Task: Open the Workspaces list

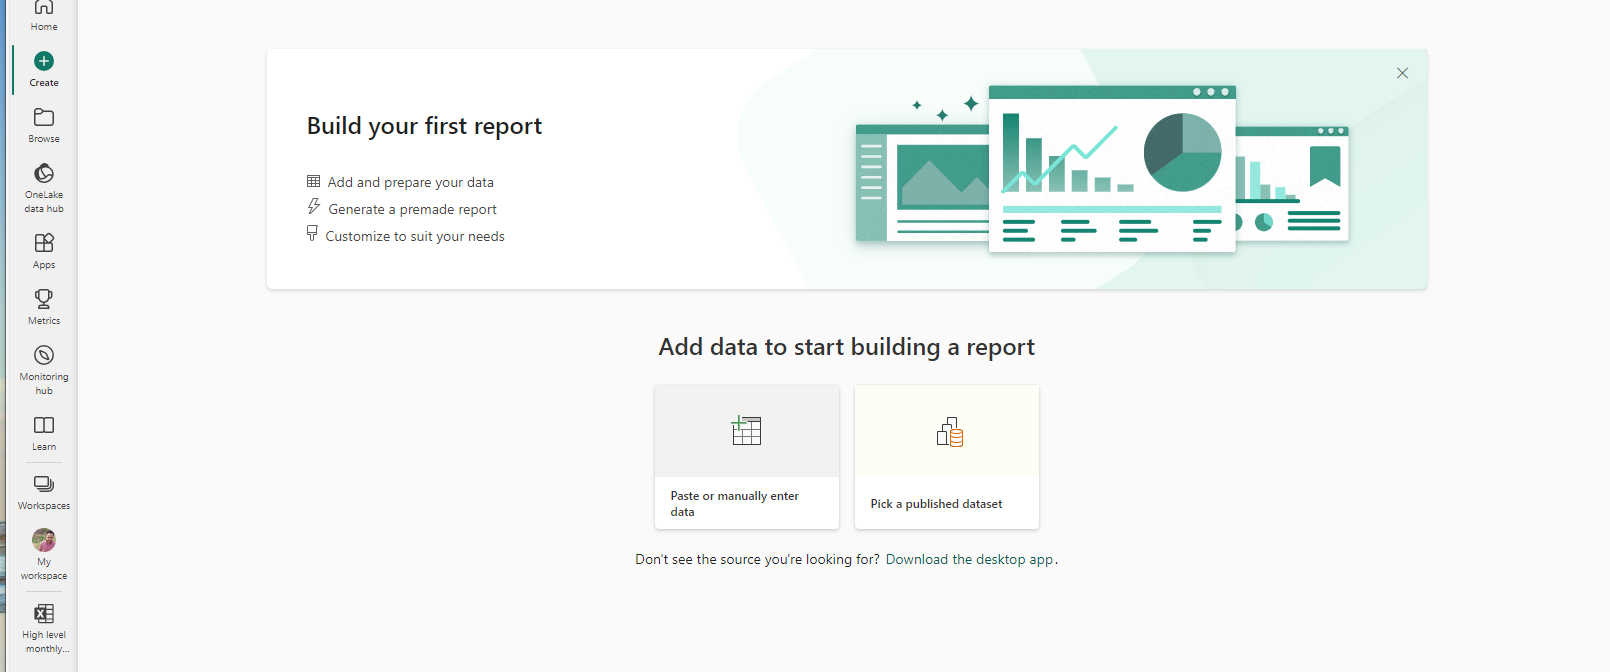Action: pyautogui.click(x=44, y=492)
